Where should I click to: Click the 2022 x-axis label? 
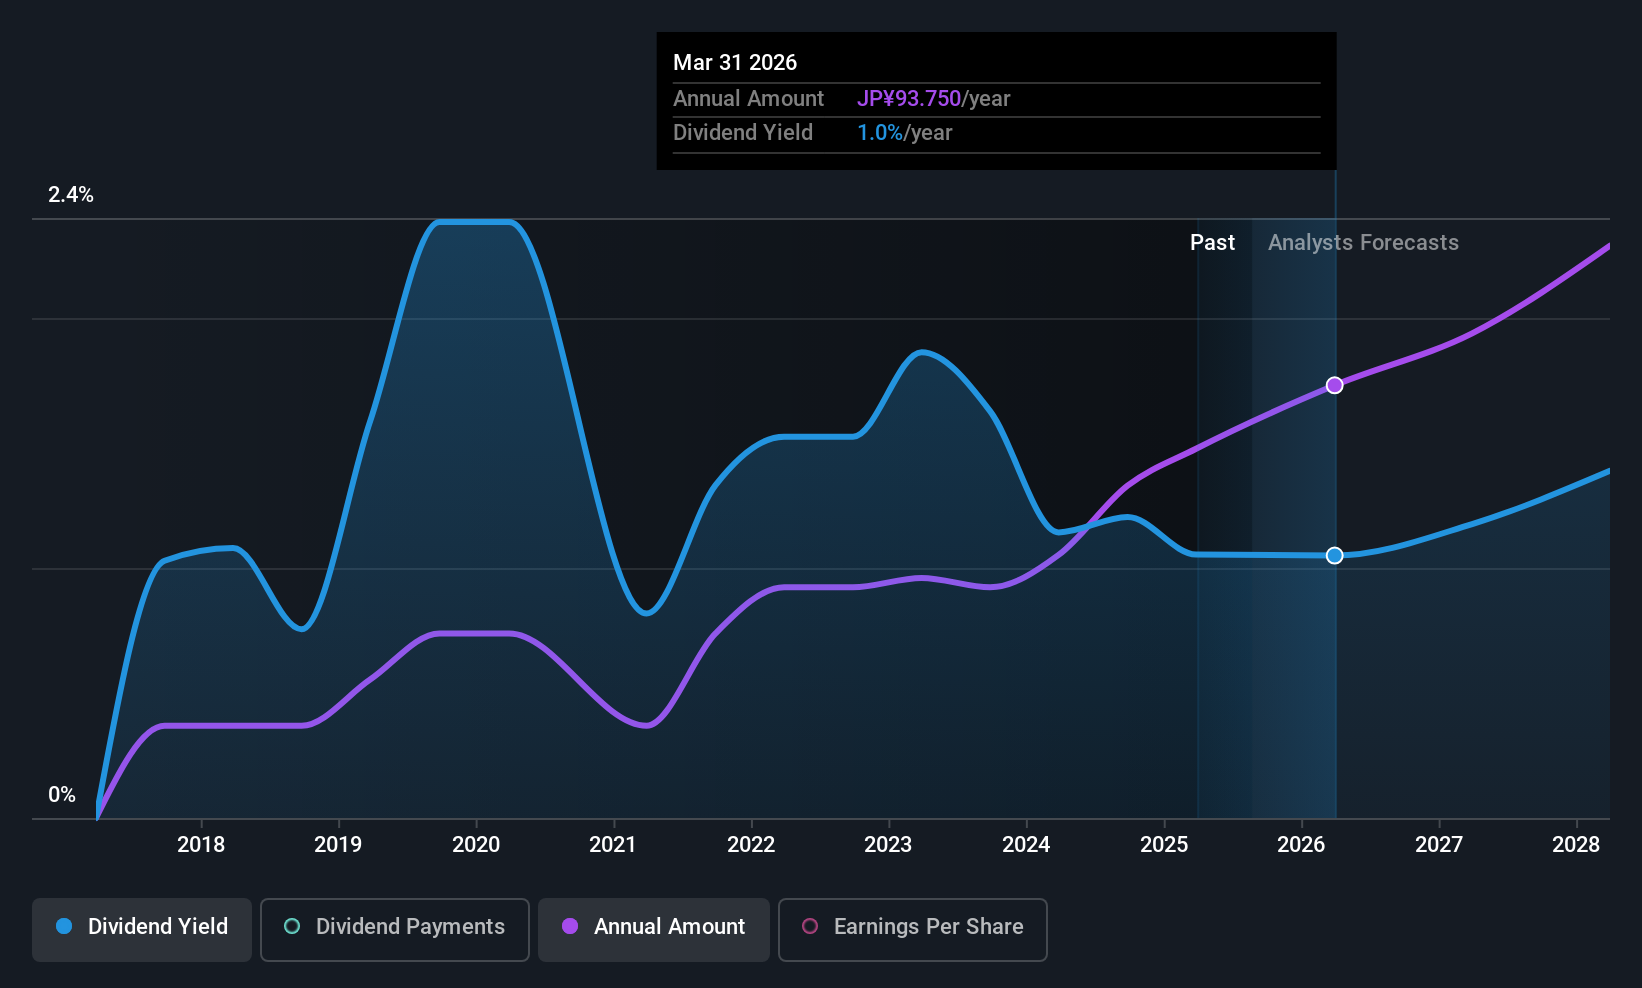[751, 844]
